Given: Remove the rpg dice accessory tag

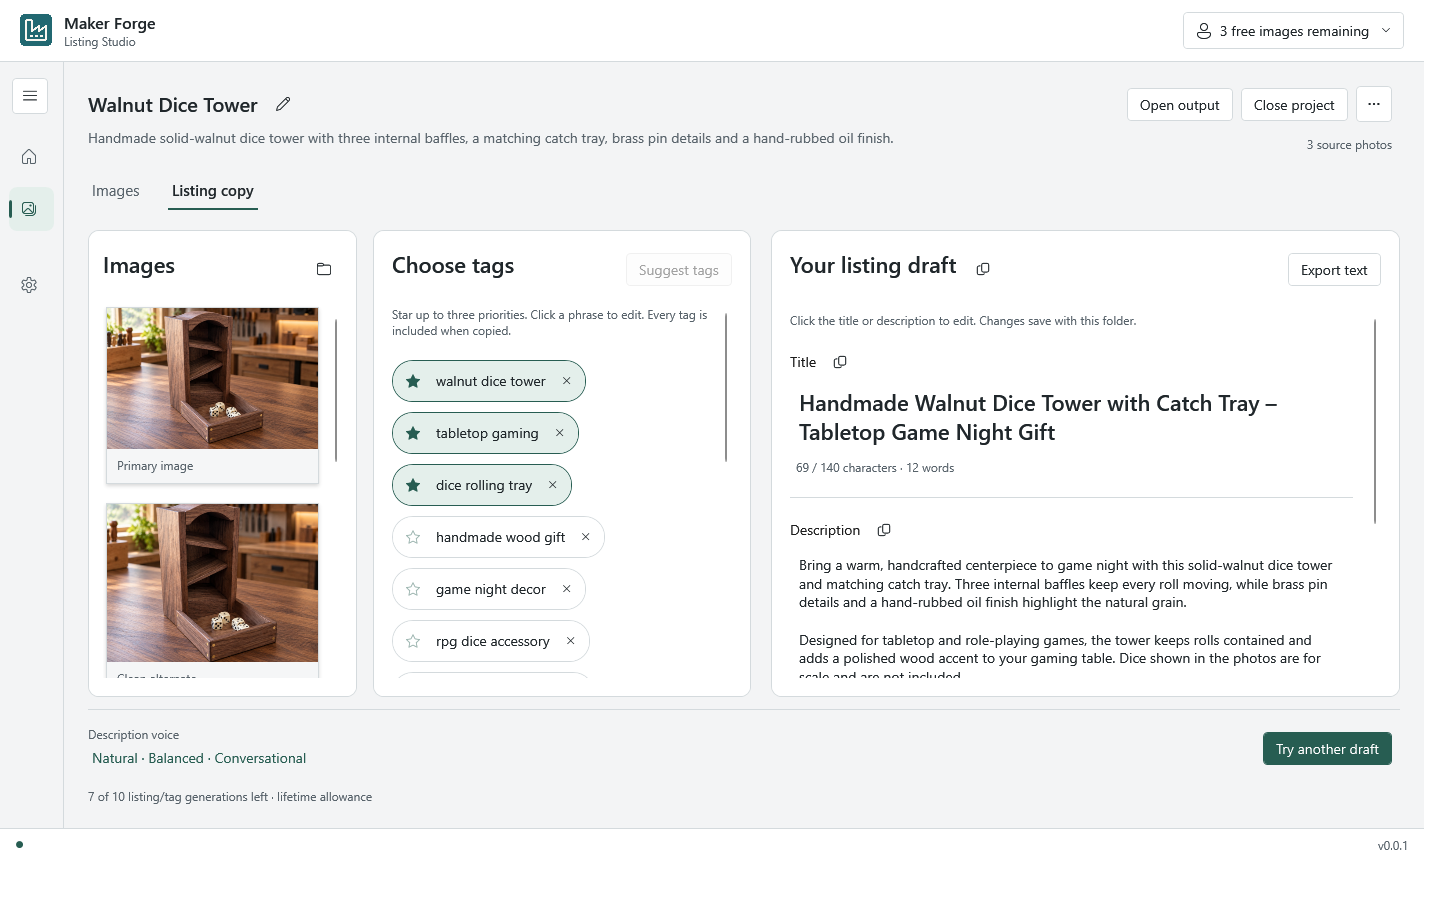Looking at the screenshot, I should [571, 641].
